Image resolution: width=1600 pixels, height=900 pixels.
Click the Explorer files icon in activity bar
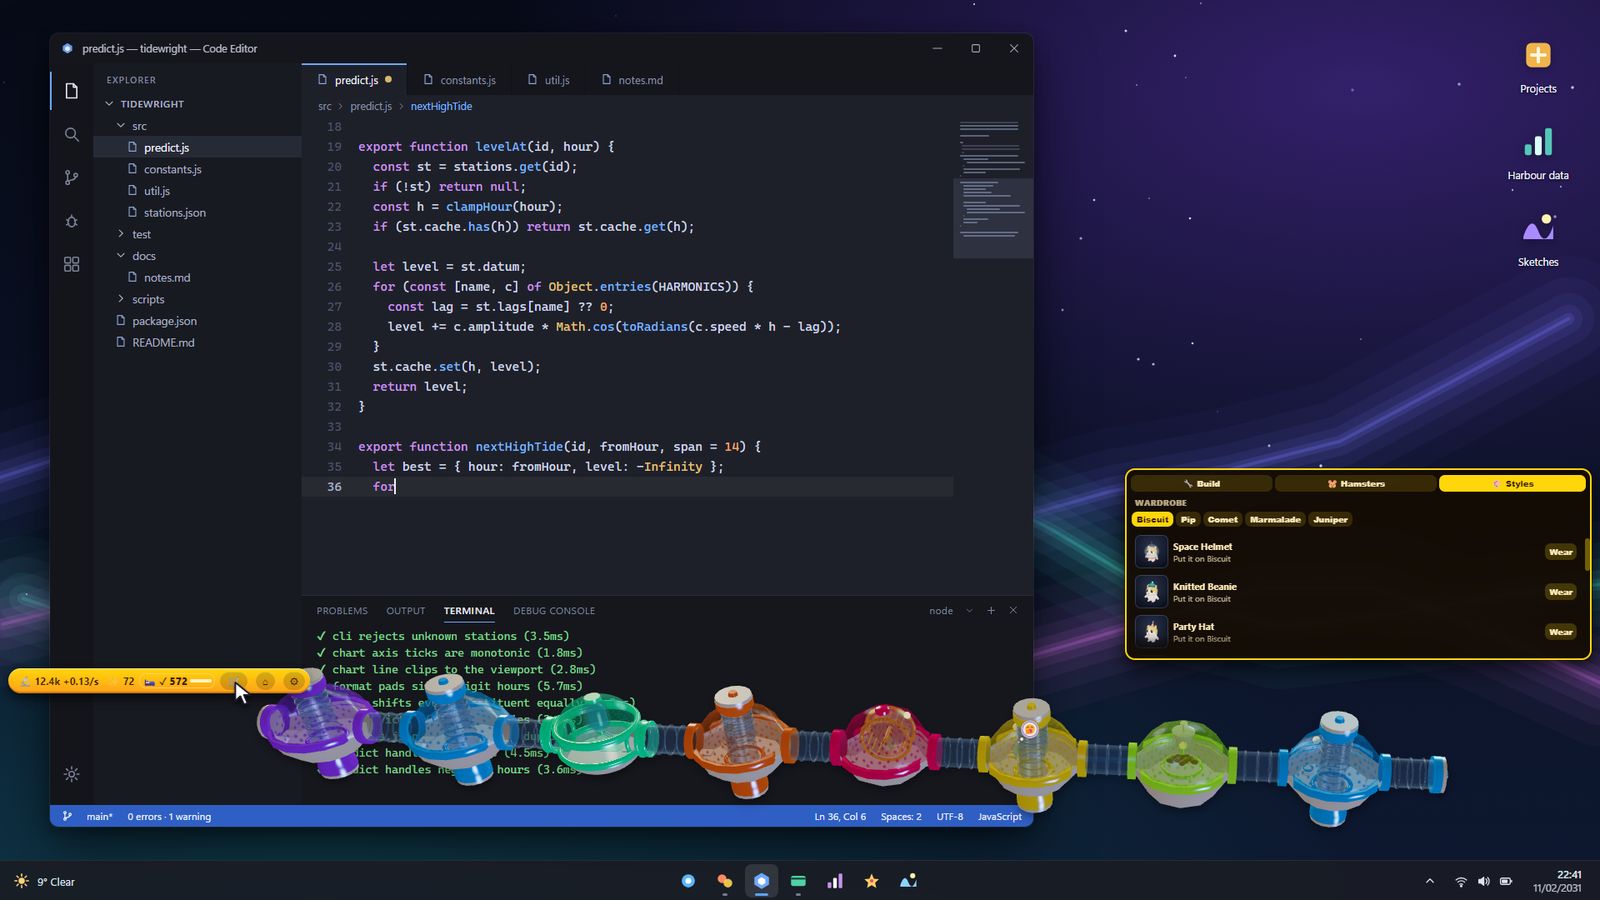71,91
